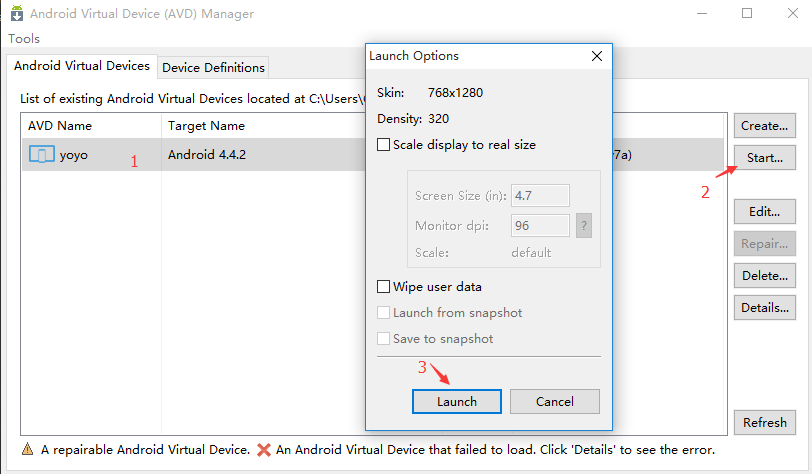Click the Target Name column header
812x474 pixels.
[264, 126]
